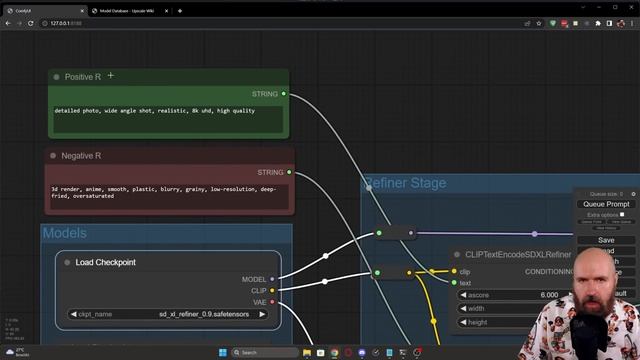
Task: Toggle collapse dot on Load Checkpoint node
Action: pyautogui.click(x=67, y=262)
